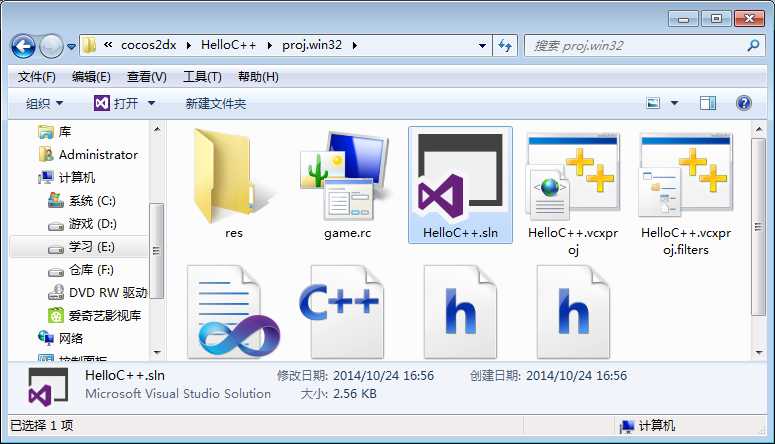Screen dimensions: 775x444
Task: Select the first h header file icon
Action: coord(460,311)
